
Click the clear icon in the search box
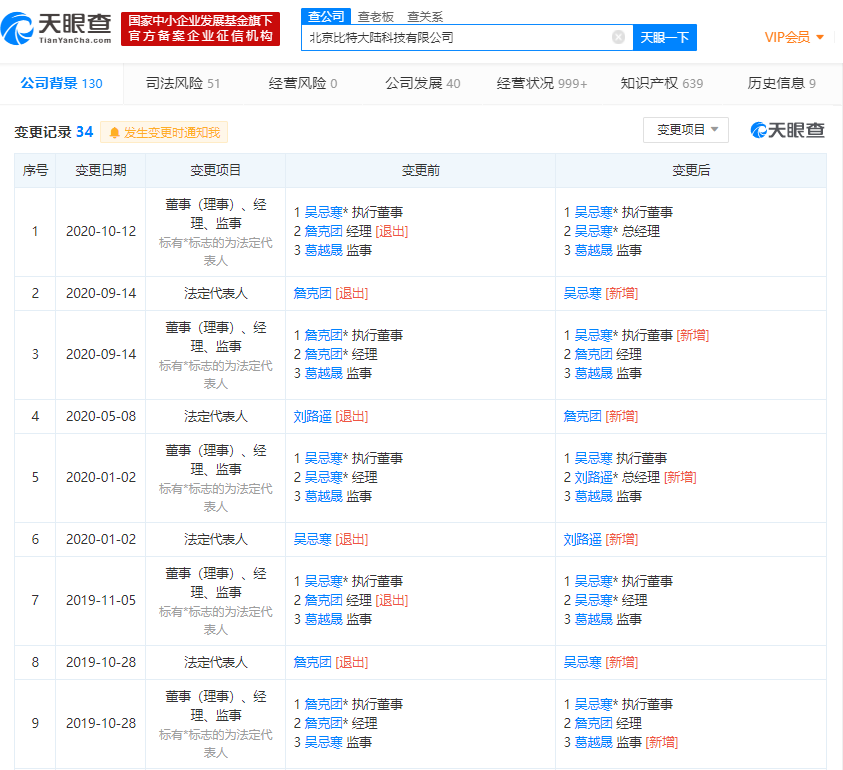(x=618, y=37)
